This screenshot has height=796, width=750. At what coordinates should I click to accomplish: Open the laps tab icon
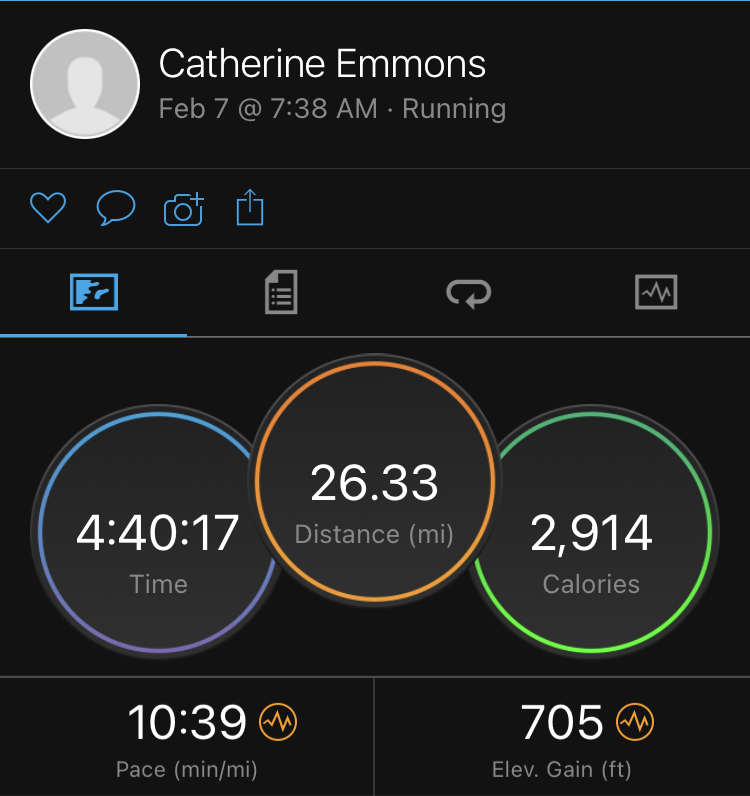(468, 293)
